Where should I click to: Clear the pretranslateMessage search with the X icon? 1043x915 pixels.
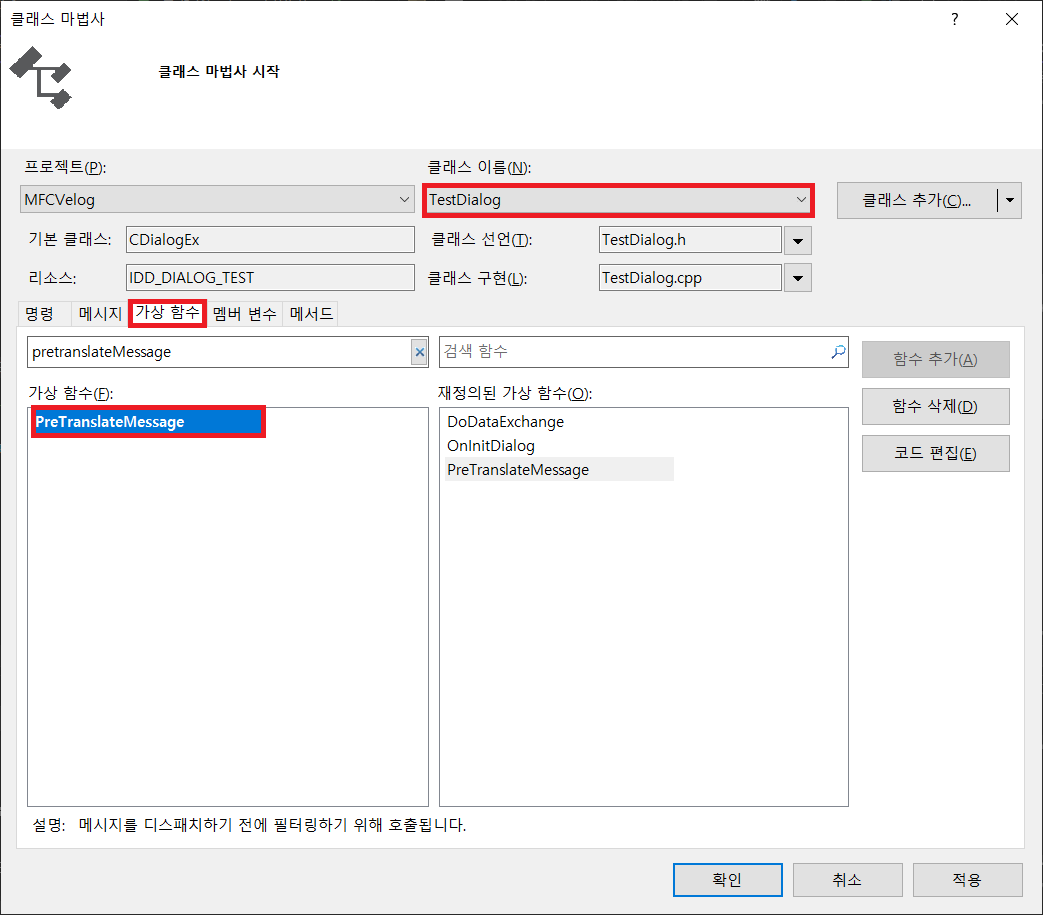point(418,352)
